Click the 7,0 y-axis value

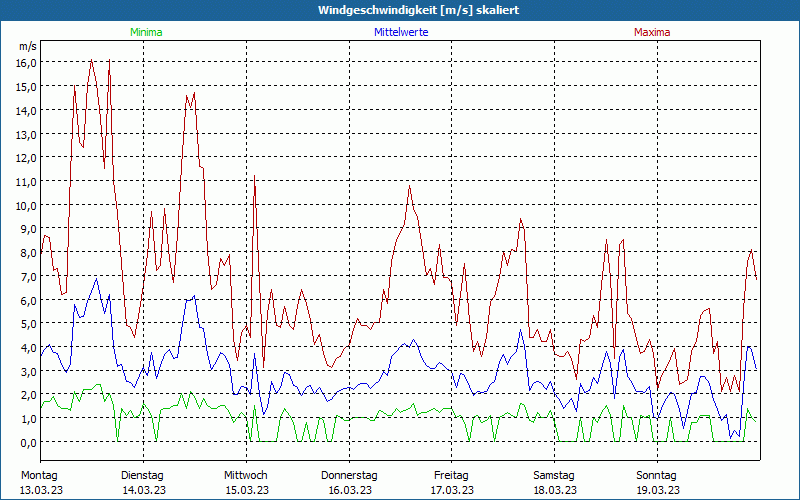30,277
